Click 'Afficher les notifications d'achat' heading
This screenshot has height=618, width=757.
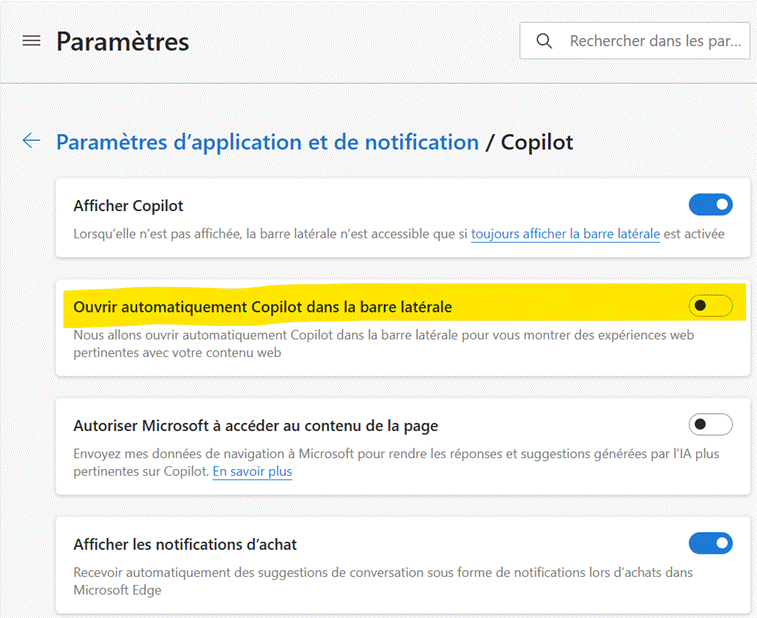(x=185, y=545)
